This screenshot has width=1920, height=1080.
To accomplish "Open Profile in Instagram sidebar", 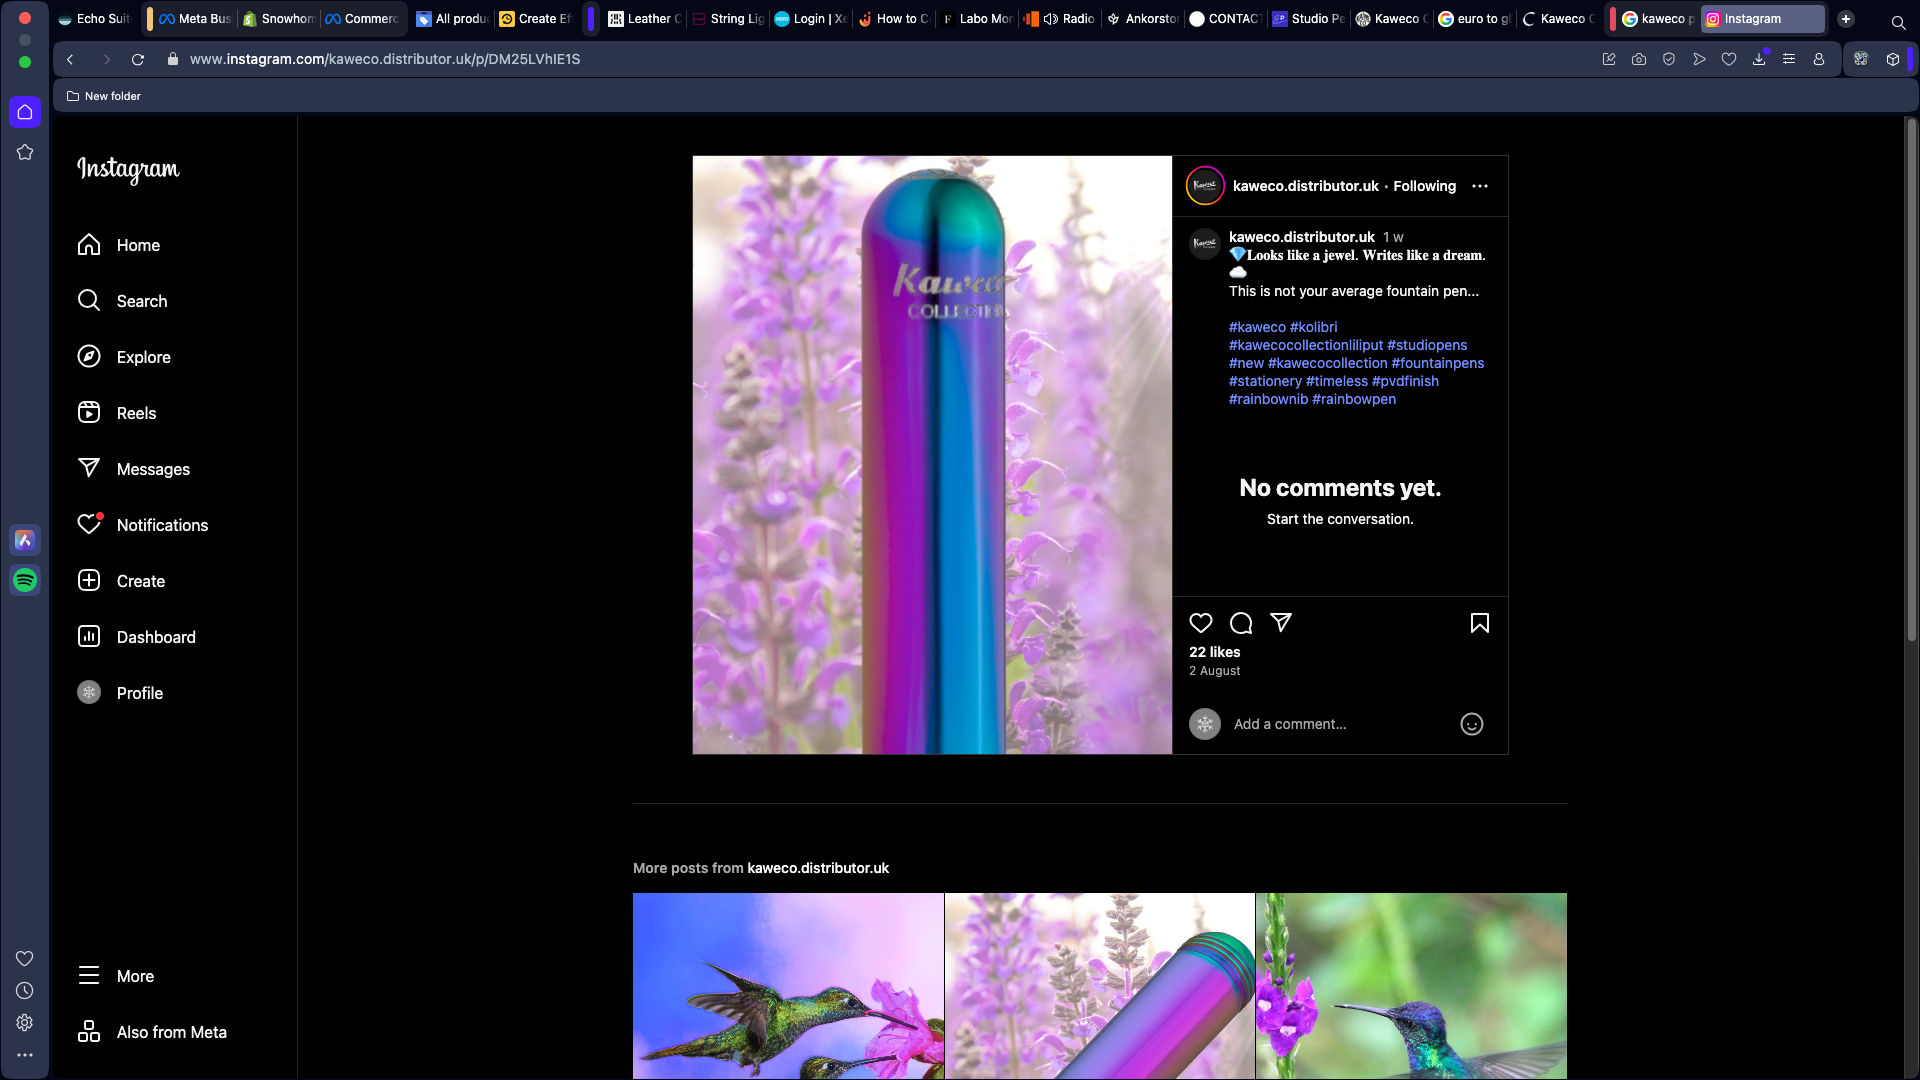I will 120,693.
